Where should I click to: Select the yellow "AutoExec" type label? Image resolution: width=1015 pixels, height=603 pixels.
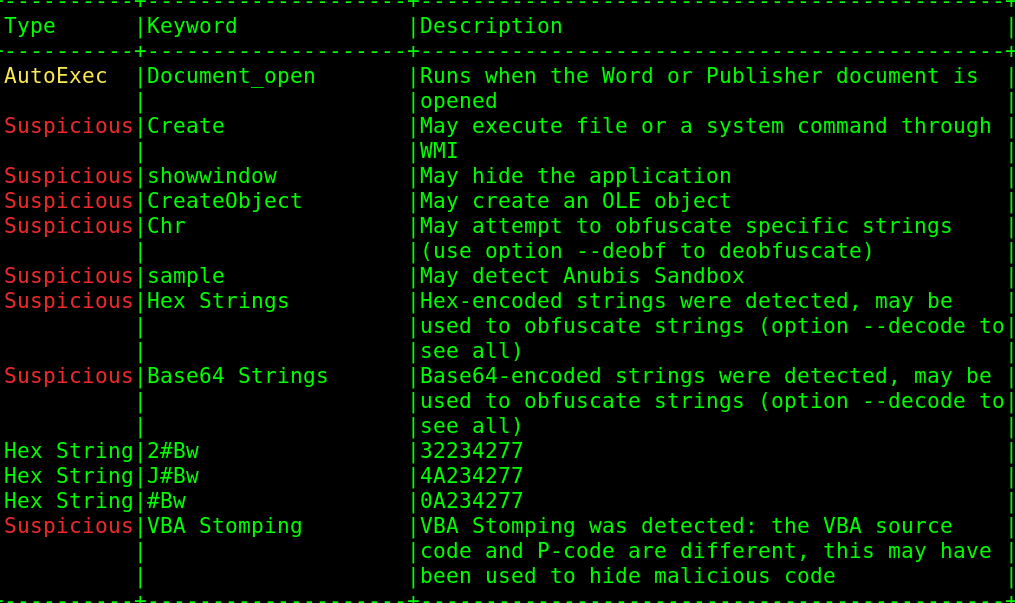pyautogui.click(x=56, y=77)
